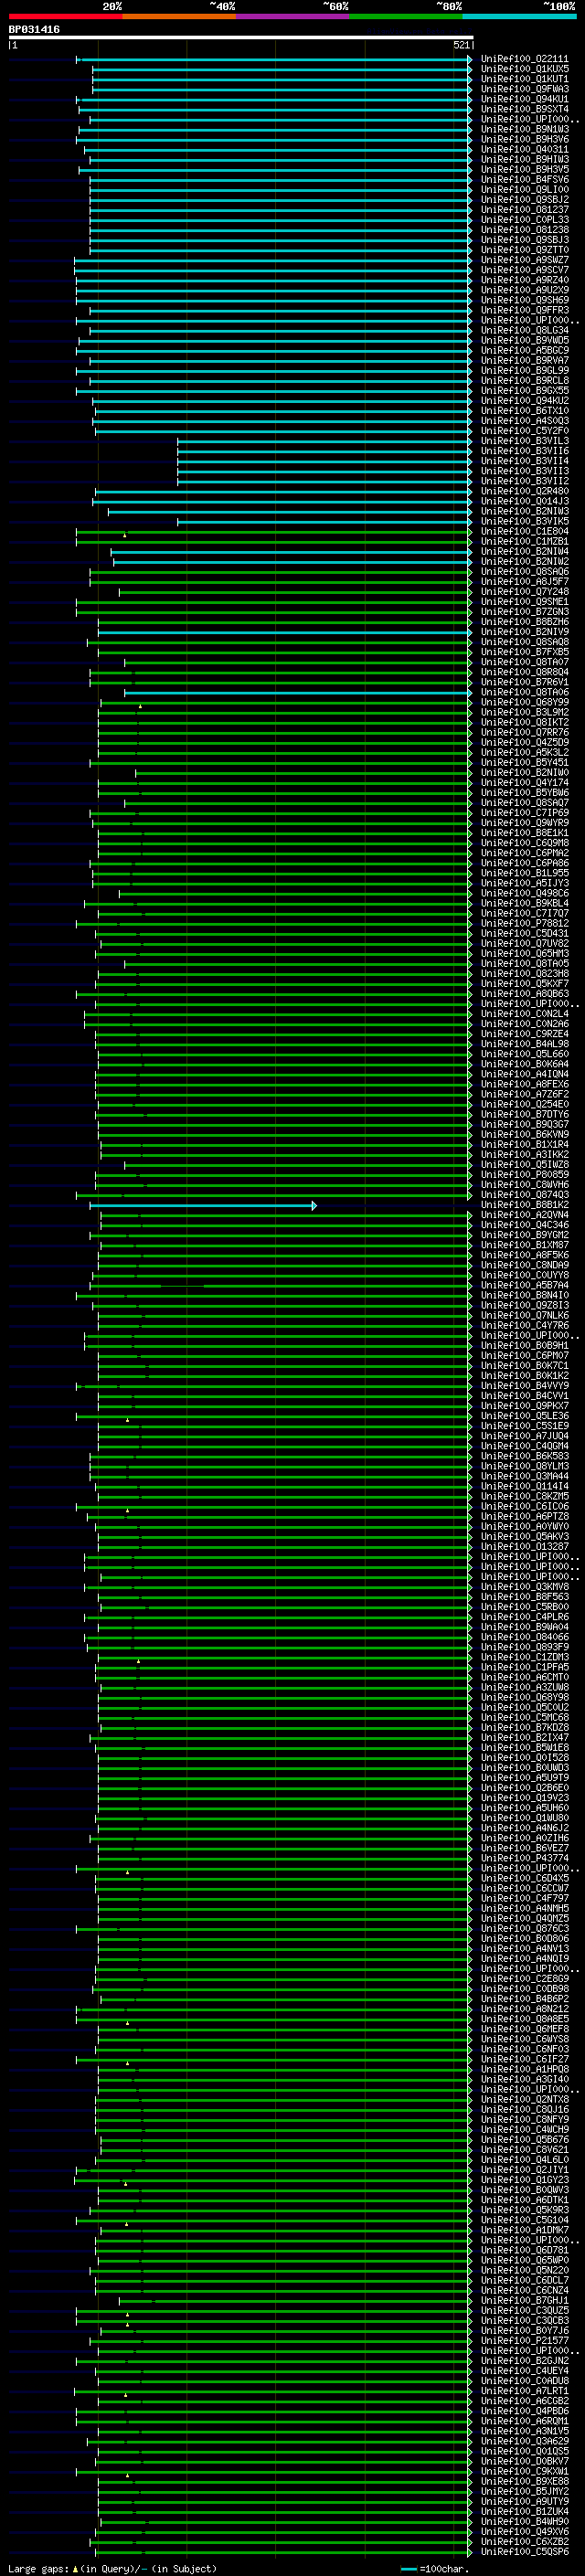Open hit UniRef100_Q8LG34
Image resolution: width=585 pixels, height=2576 pixels.
pyautogui.click(x=524, y=330)
